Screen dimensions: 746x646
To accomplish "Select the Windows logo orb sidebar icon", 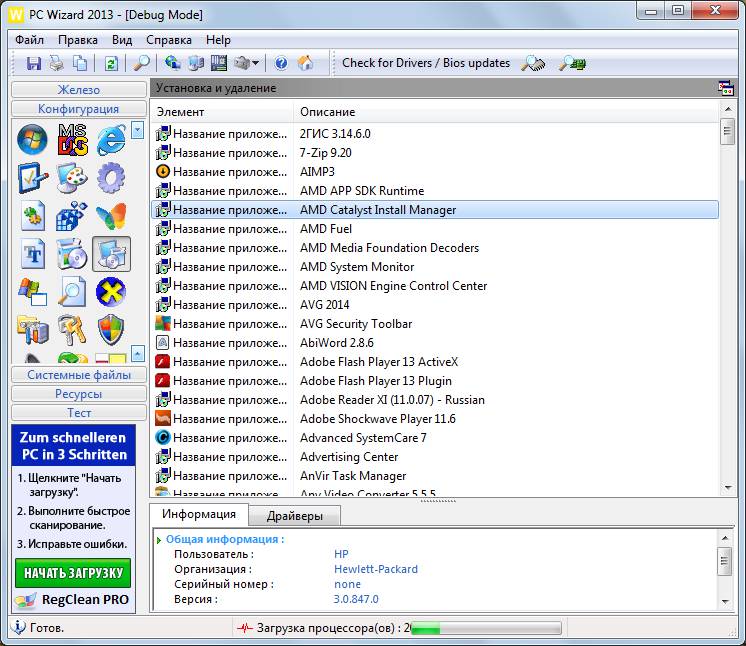I will coord(32,139).
